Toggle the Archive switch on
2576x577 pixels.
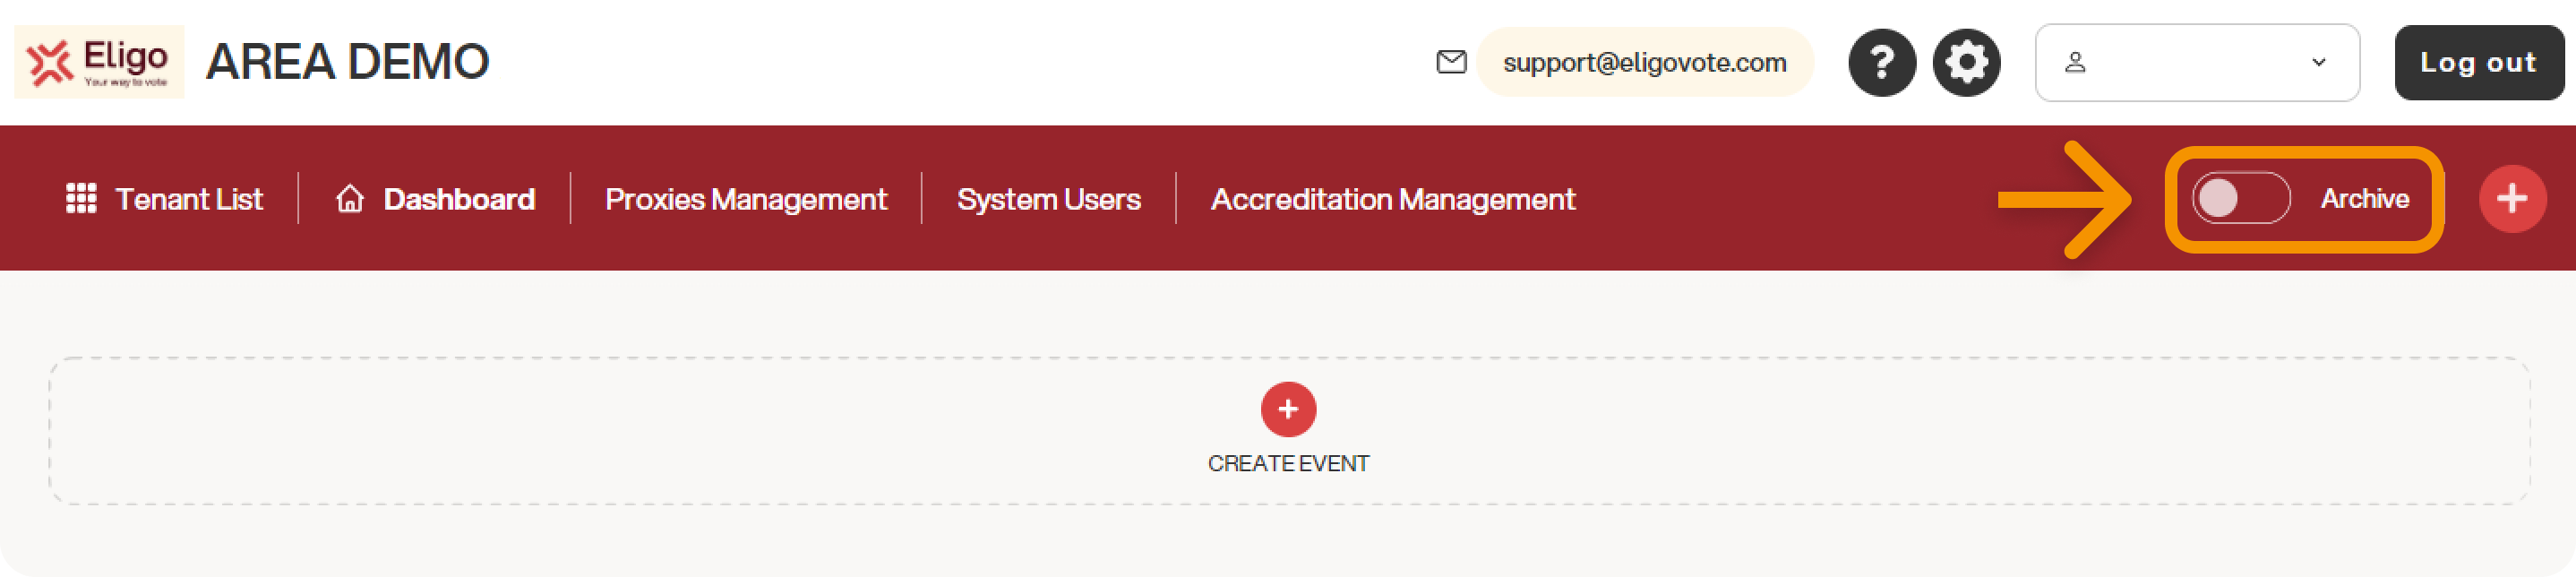pos(2240,198)
